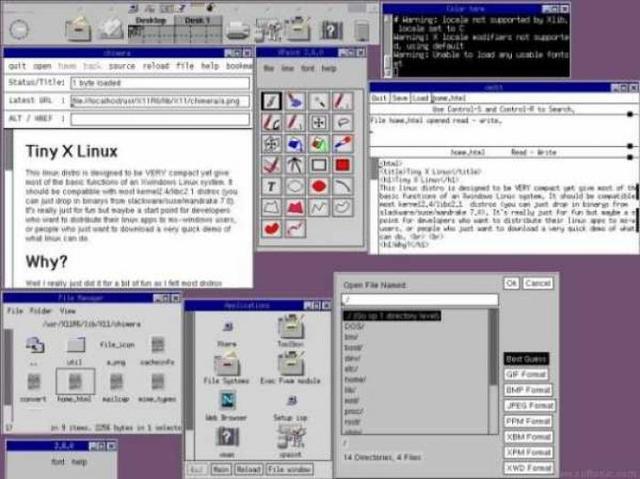This screenshot has height=479, width=640.
Task: Click the ALT / HREF field in chimera
Action: 160,119
